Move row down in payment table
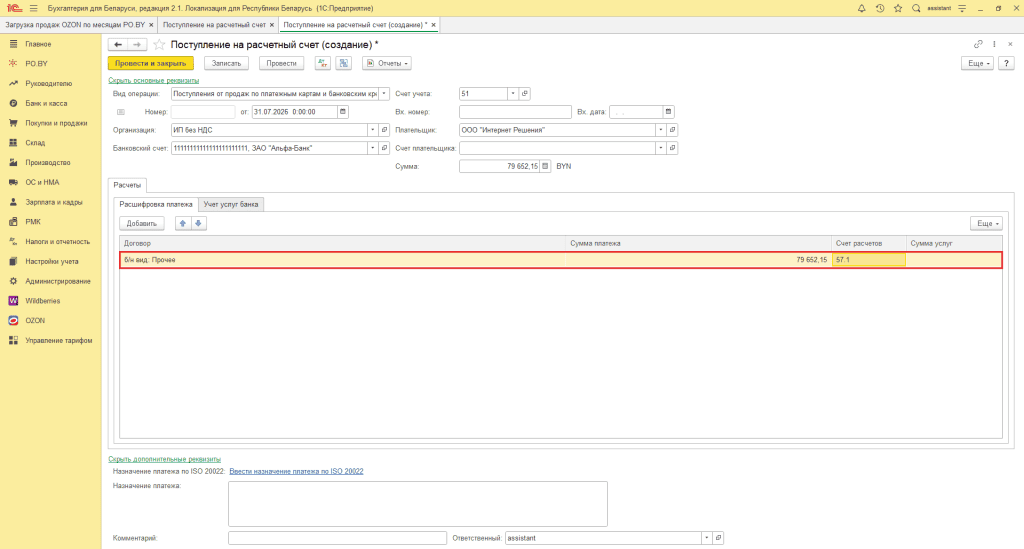Screen dimensions: 1024x549 pyautogui.click(x=199, y=223)
